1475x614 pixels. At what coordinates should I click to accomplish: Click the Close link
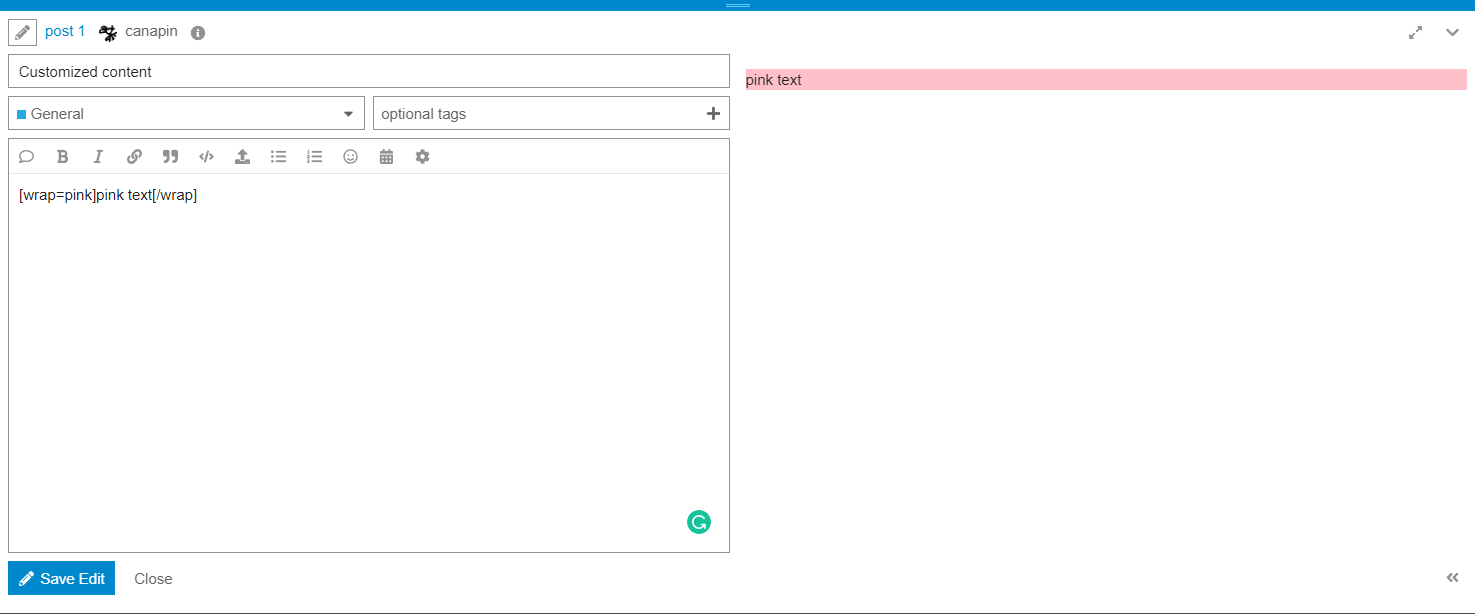153,578
